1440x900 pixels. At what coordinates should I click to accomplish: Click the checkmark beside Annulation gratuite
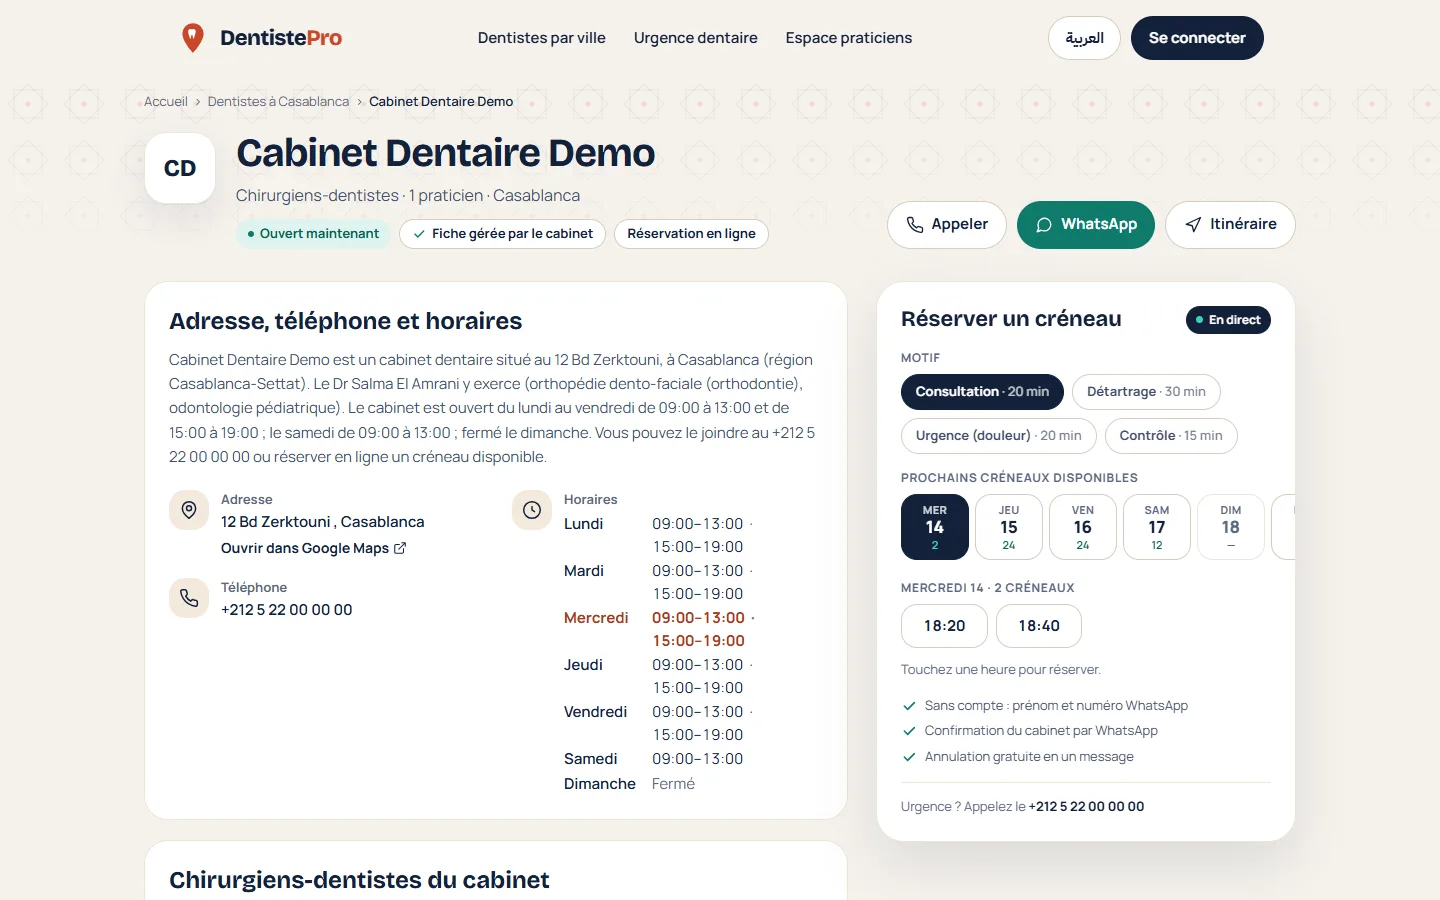(909, 757)
